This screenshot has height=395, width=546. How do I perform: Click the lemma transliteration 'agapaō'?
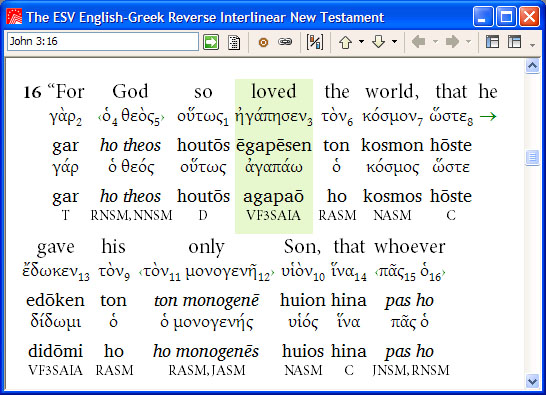click(x=274, y=197)
